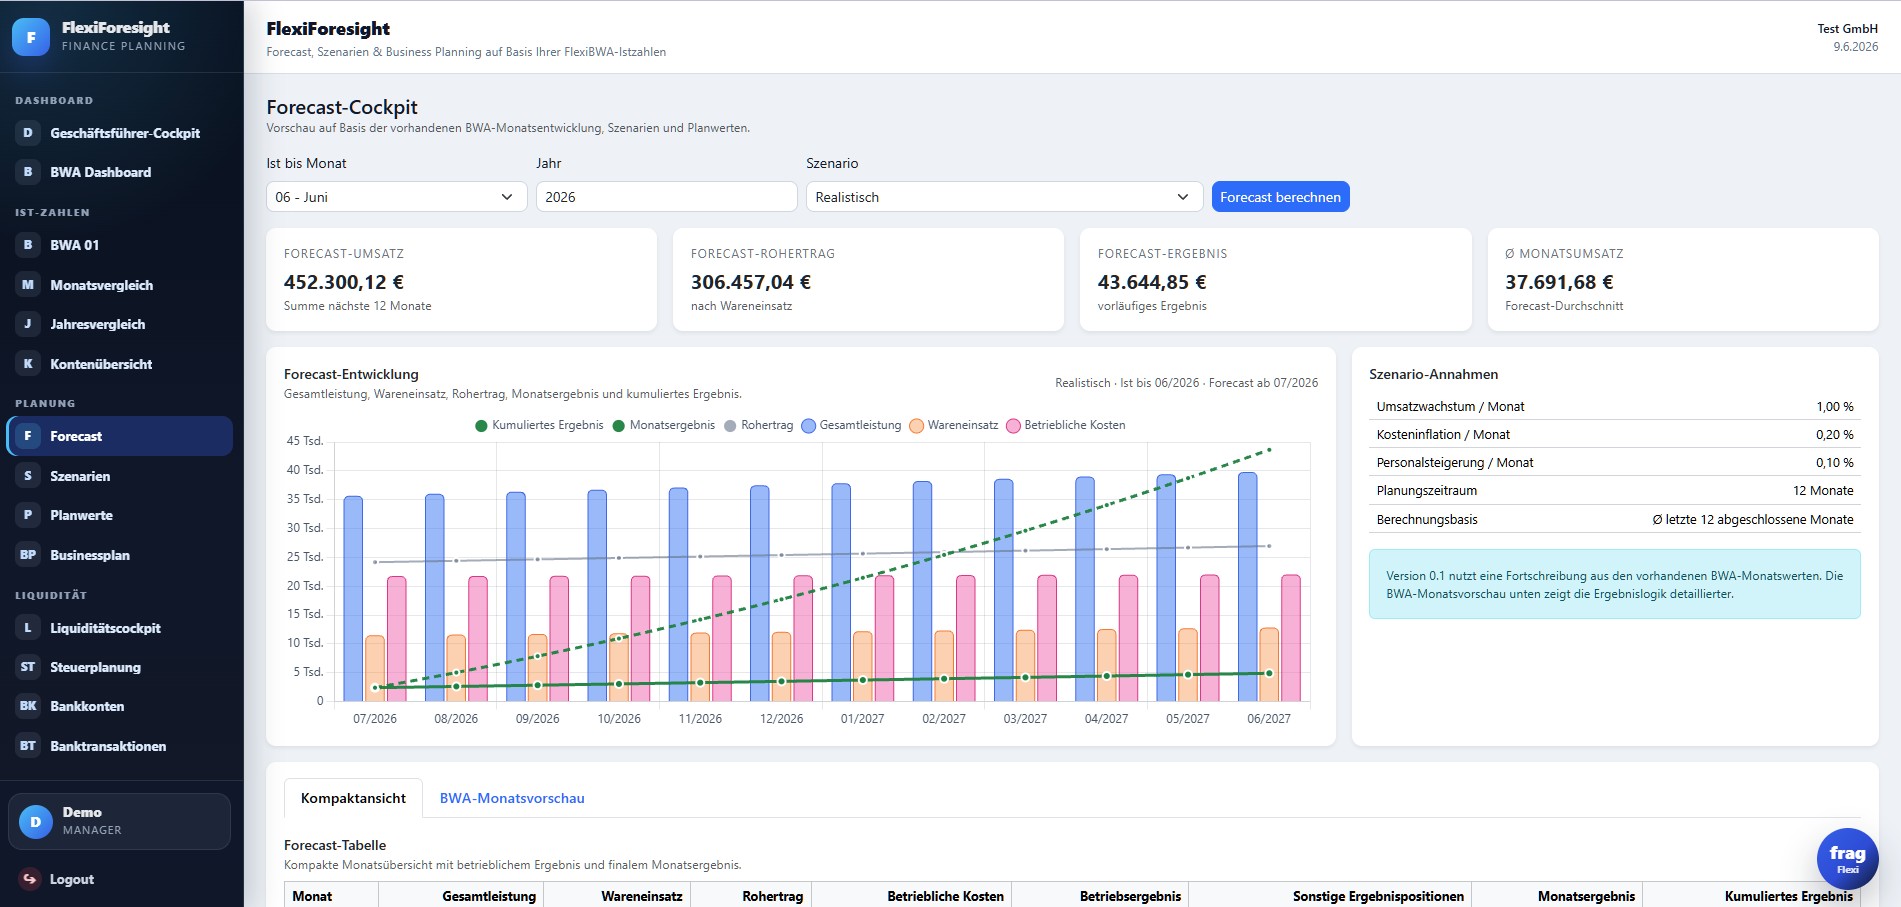This screenshot has width=1901, height=907.
Task: Toggle Kumuliertes Ergebnis legend series
Action: (539, 425)
